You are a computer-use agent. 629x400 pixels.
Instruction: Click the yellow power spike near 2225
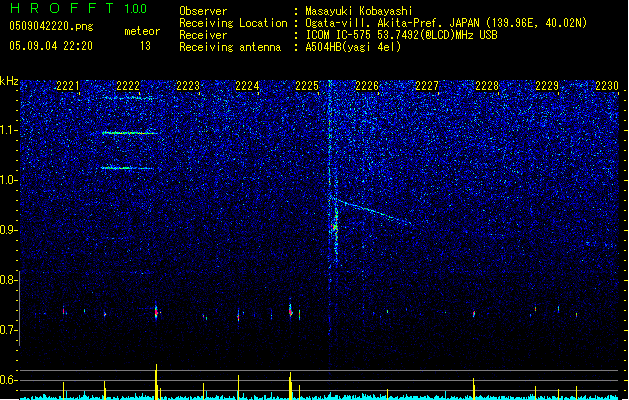pyautogui.click(x=290, y=386)
